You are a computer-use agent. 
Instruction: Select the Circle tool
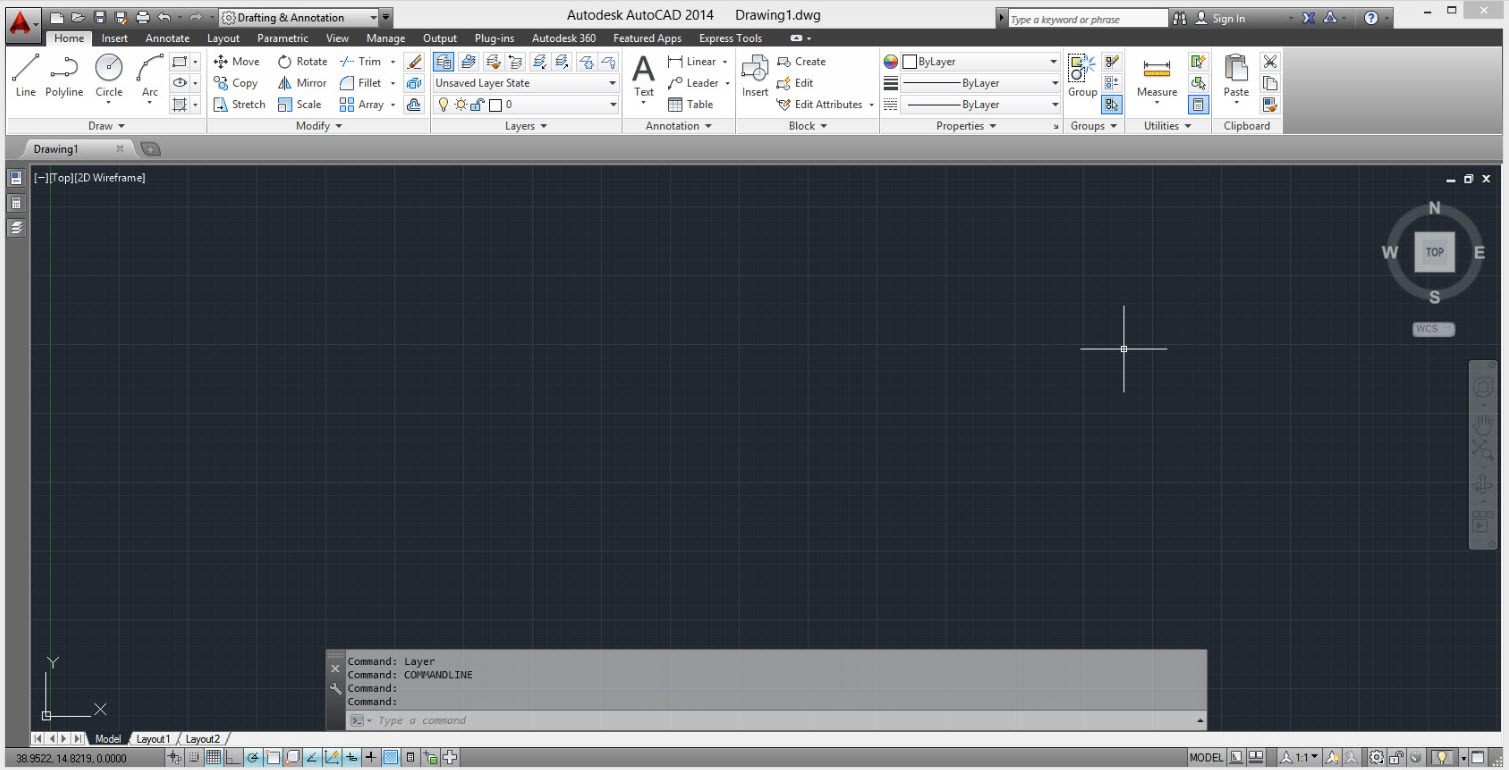tap(109, 76)
